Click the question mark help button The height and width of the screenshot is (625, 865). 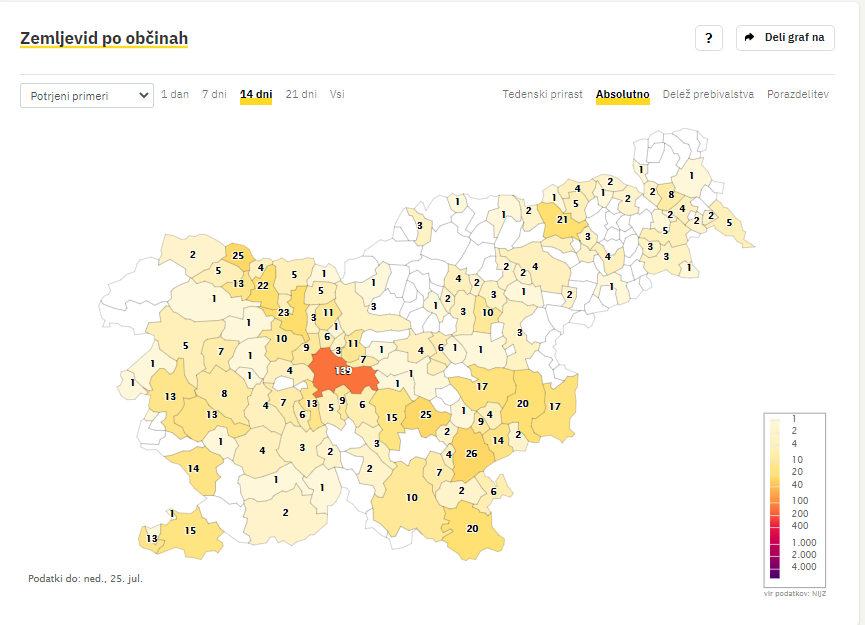pos(708,38)
